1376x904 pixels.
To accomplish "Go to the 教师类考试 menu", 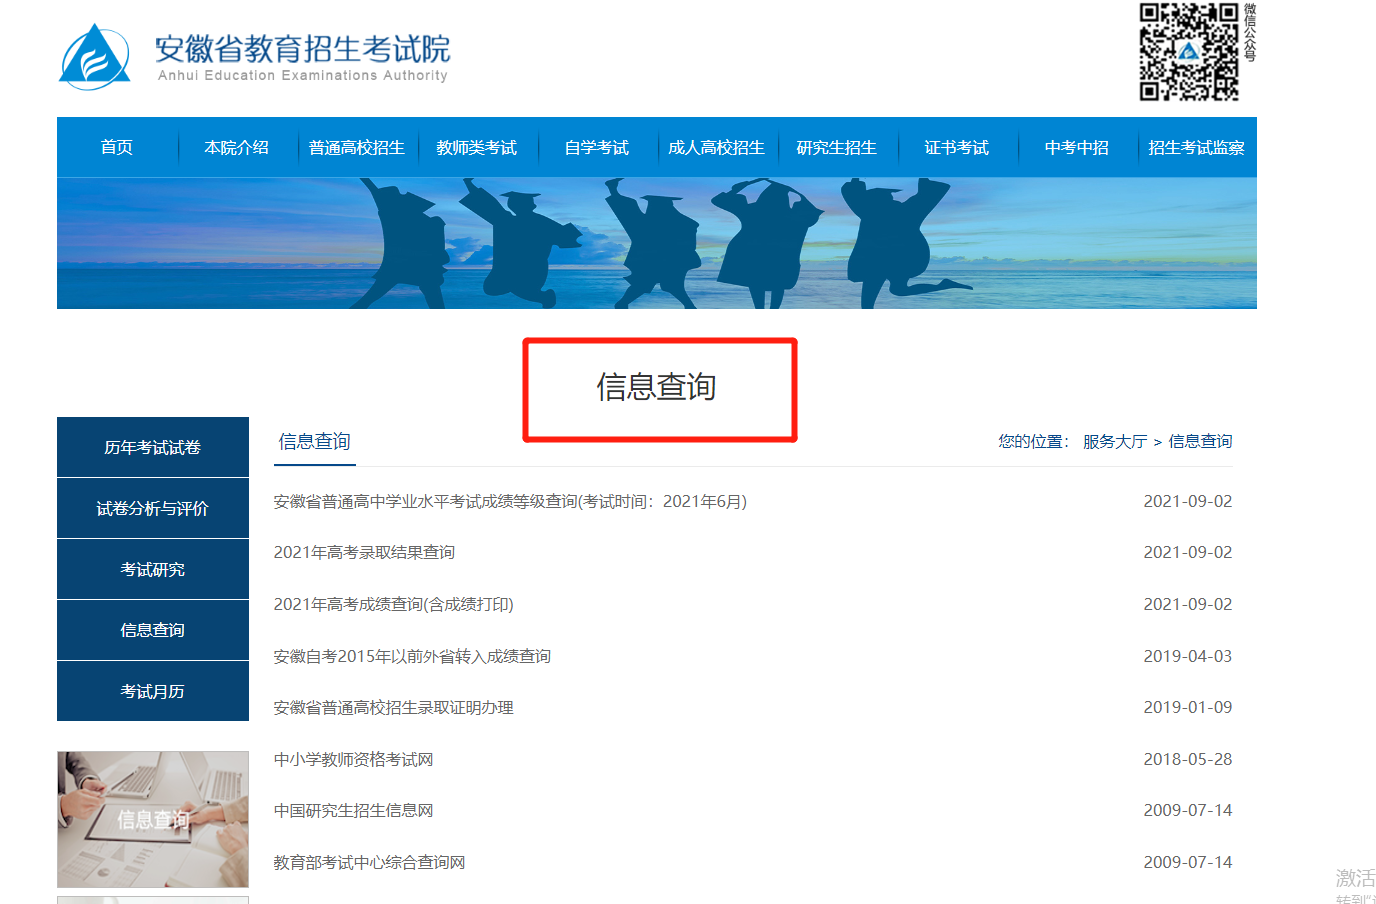I will tap(477, 148).
